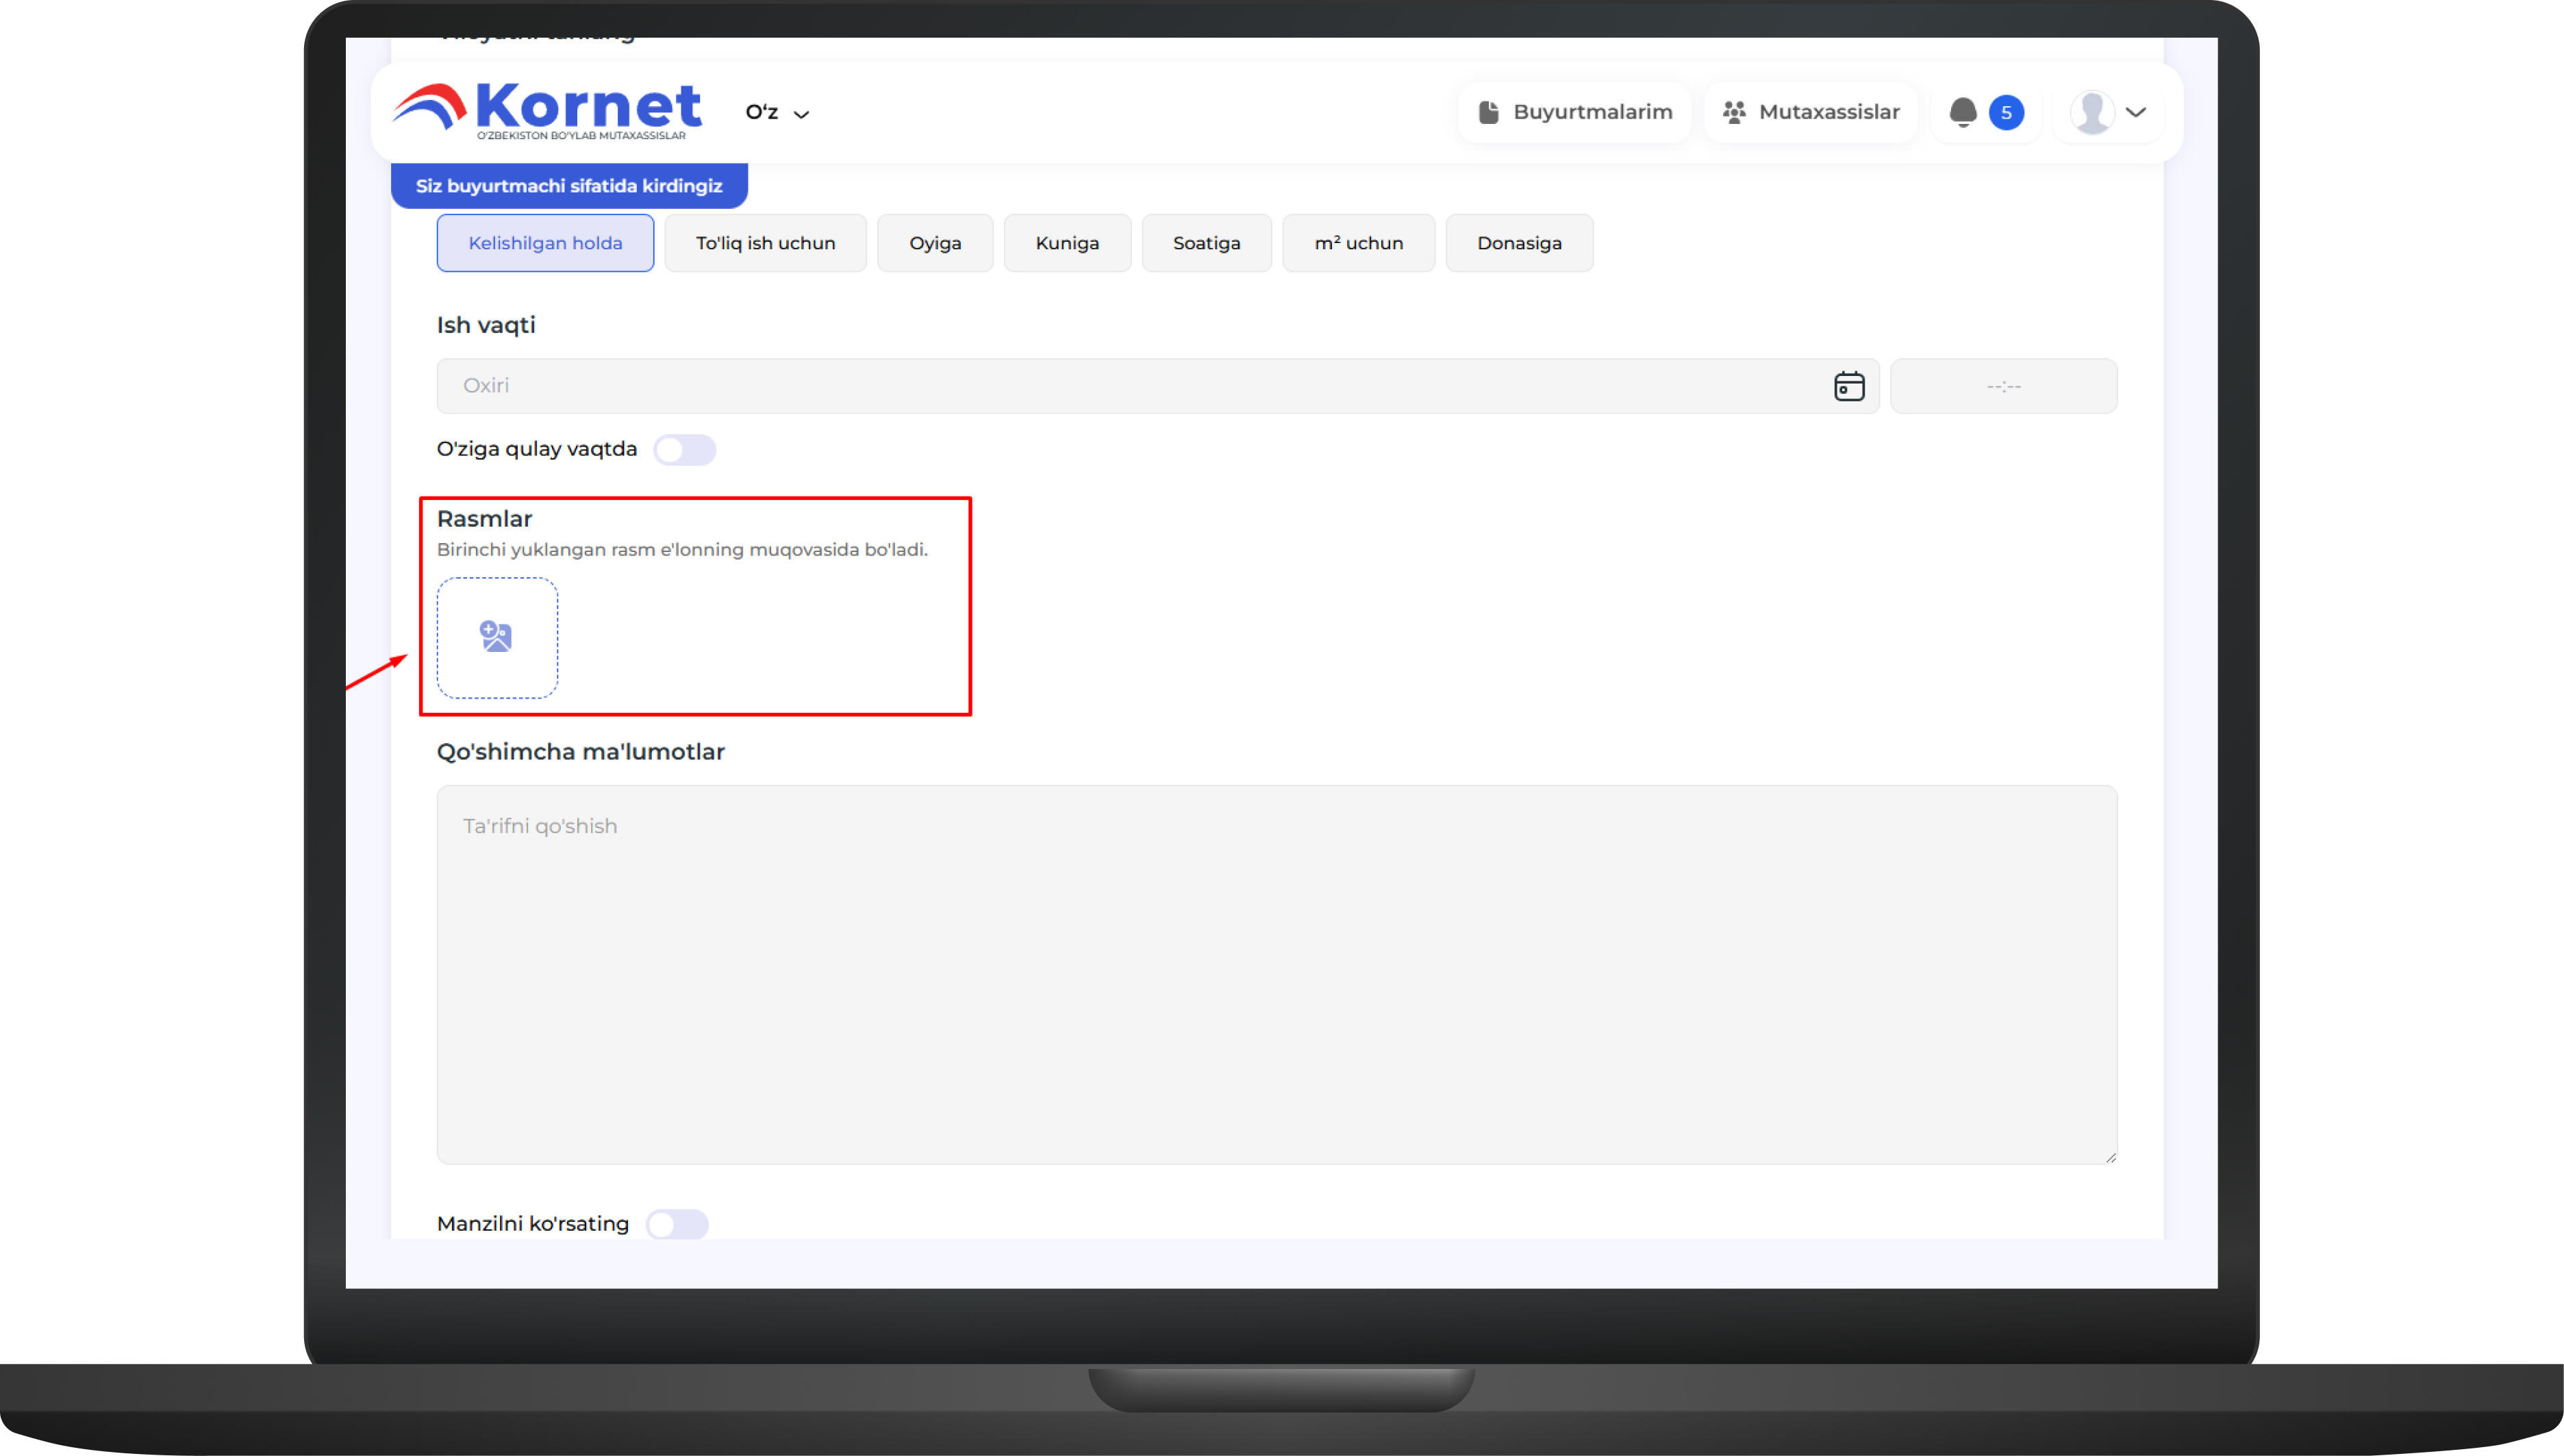Select Kelishilgan holda payment option

545,243
